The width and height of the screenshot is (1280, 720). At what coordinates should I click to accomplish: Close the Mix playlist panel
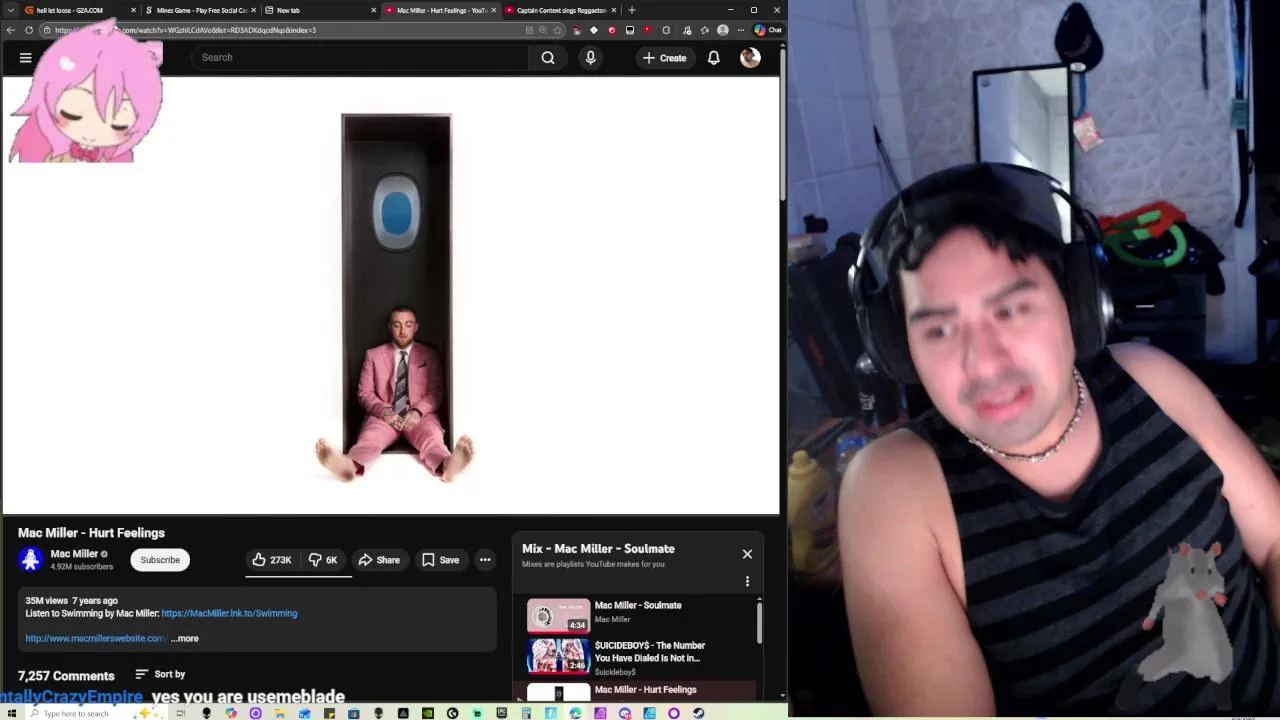[x=747, y=554]
